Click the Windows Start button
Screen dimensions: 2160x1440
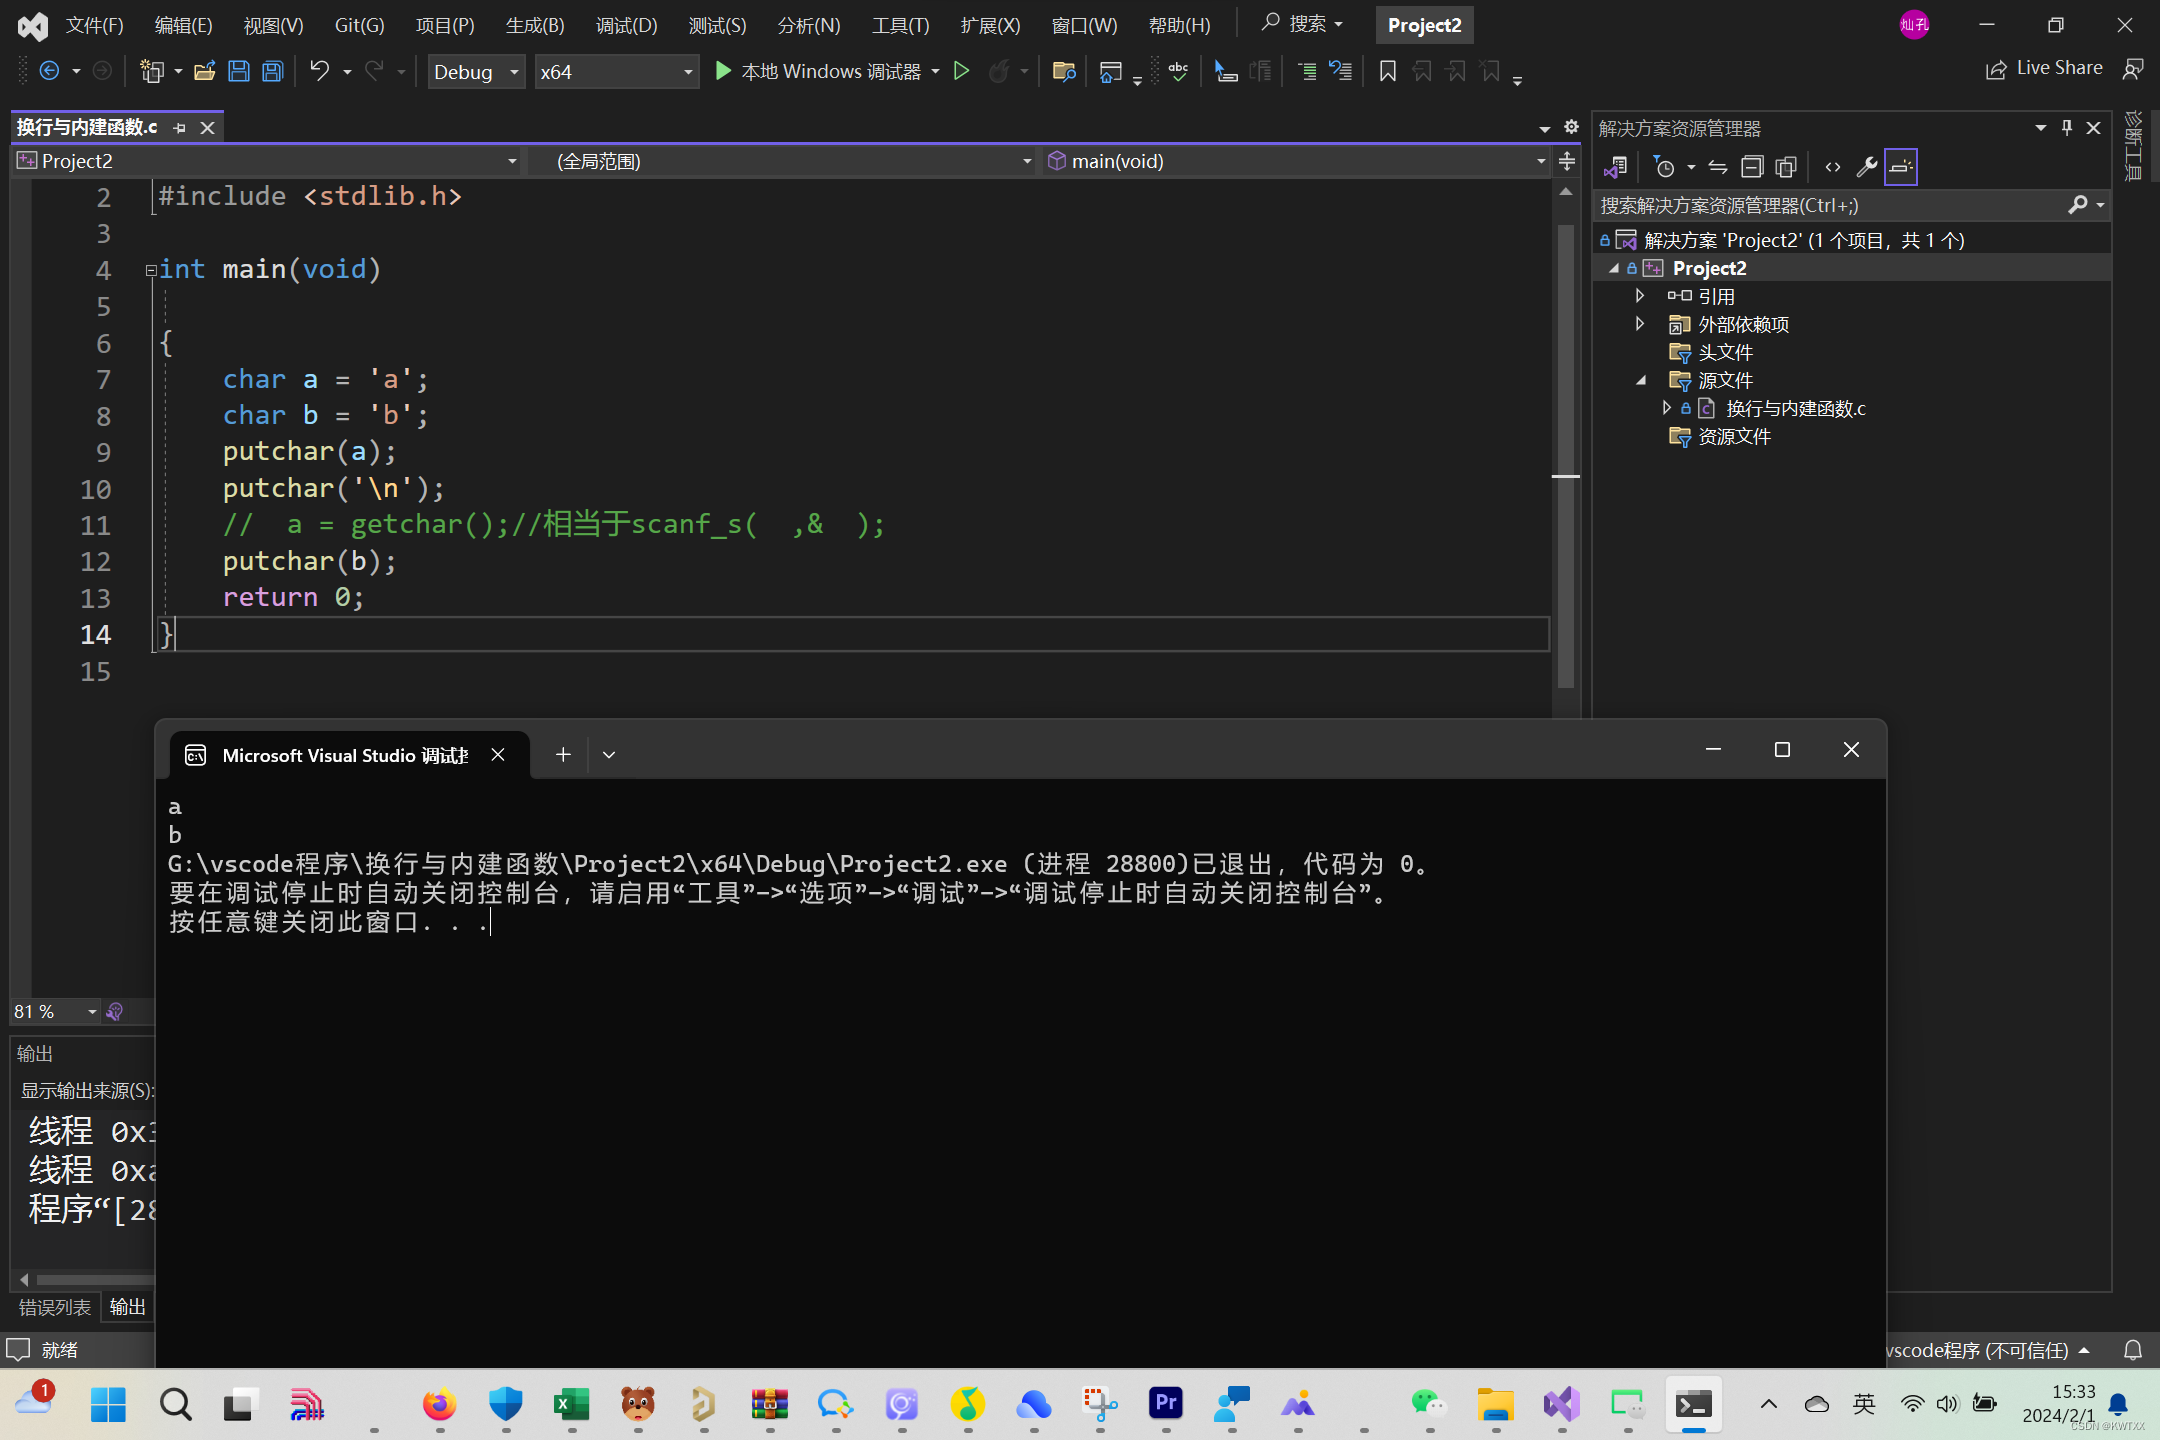pyautogui.click(x=108, y=1405)
